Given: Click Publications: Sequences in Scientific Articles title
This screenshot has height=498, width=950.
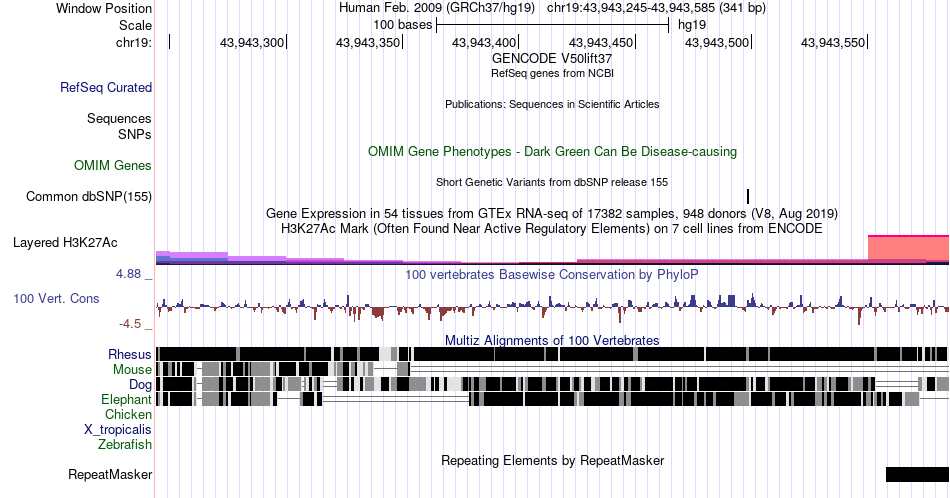Looking at the screenshot, I should pyautogui.click(x=552, y=104).
